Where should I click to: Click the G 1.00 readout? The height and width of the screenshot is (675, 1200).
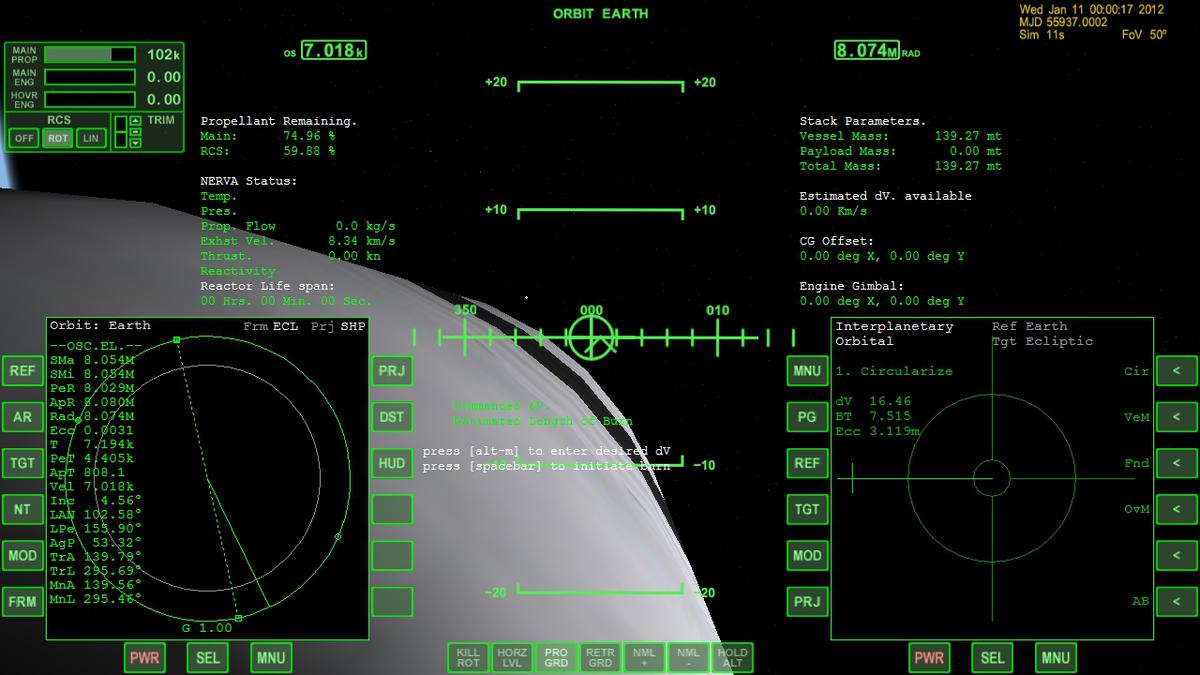[207, 628]
